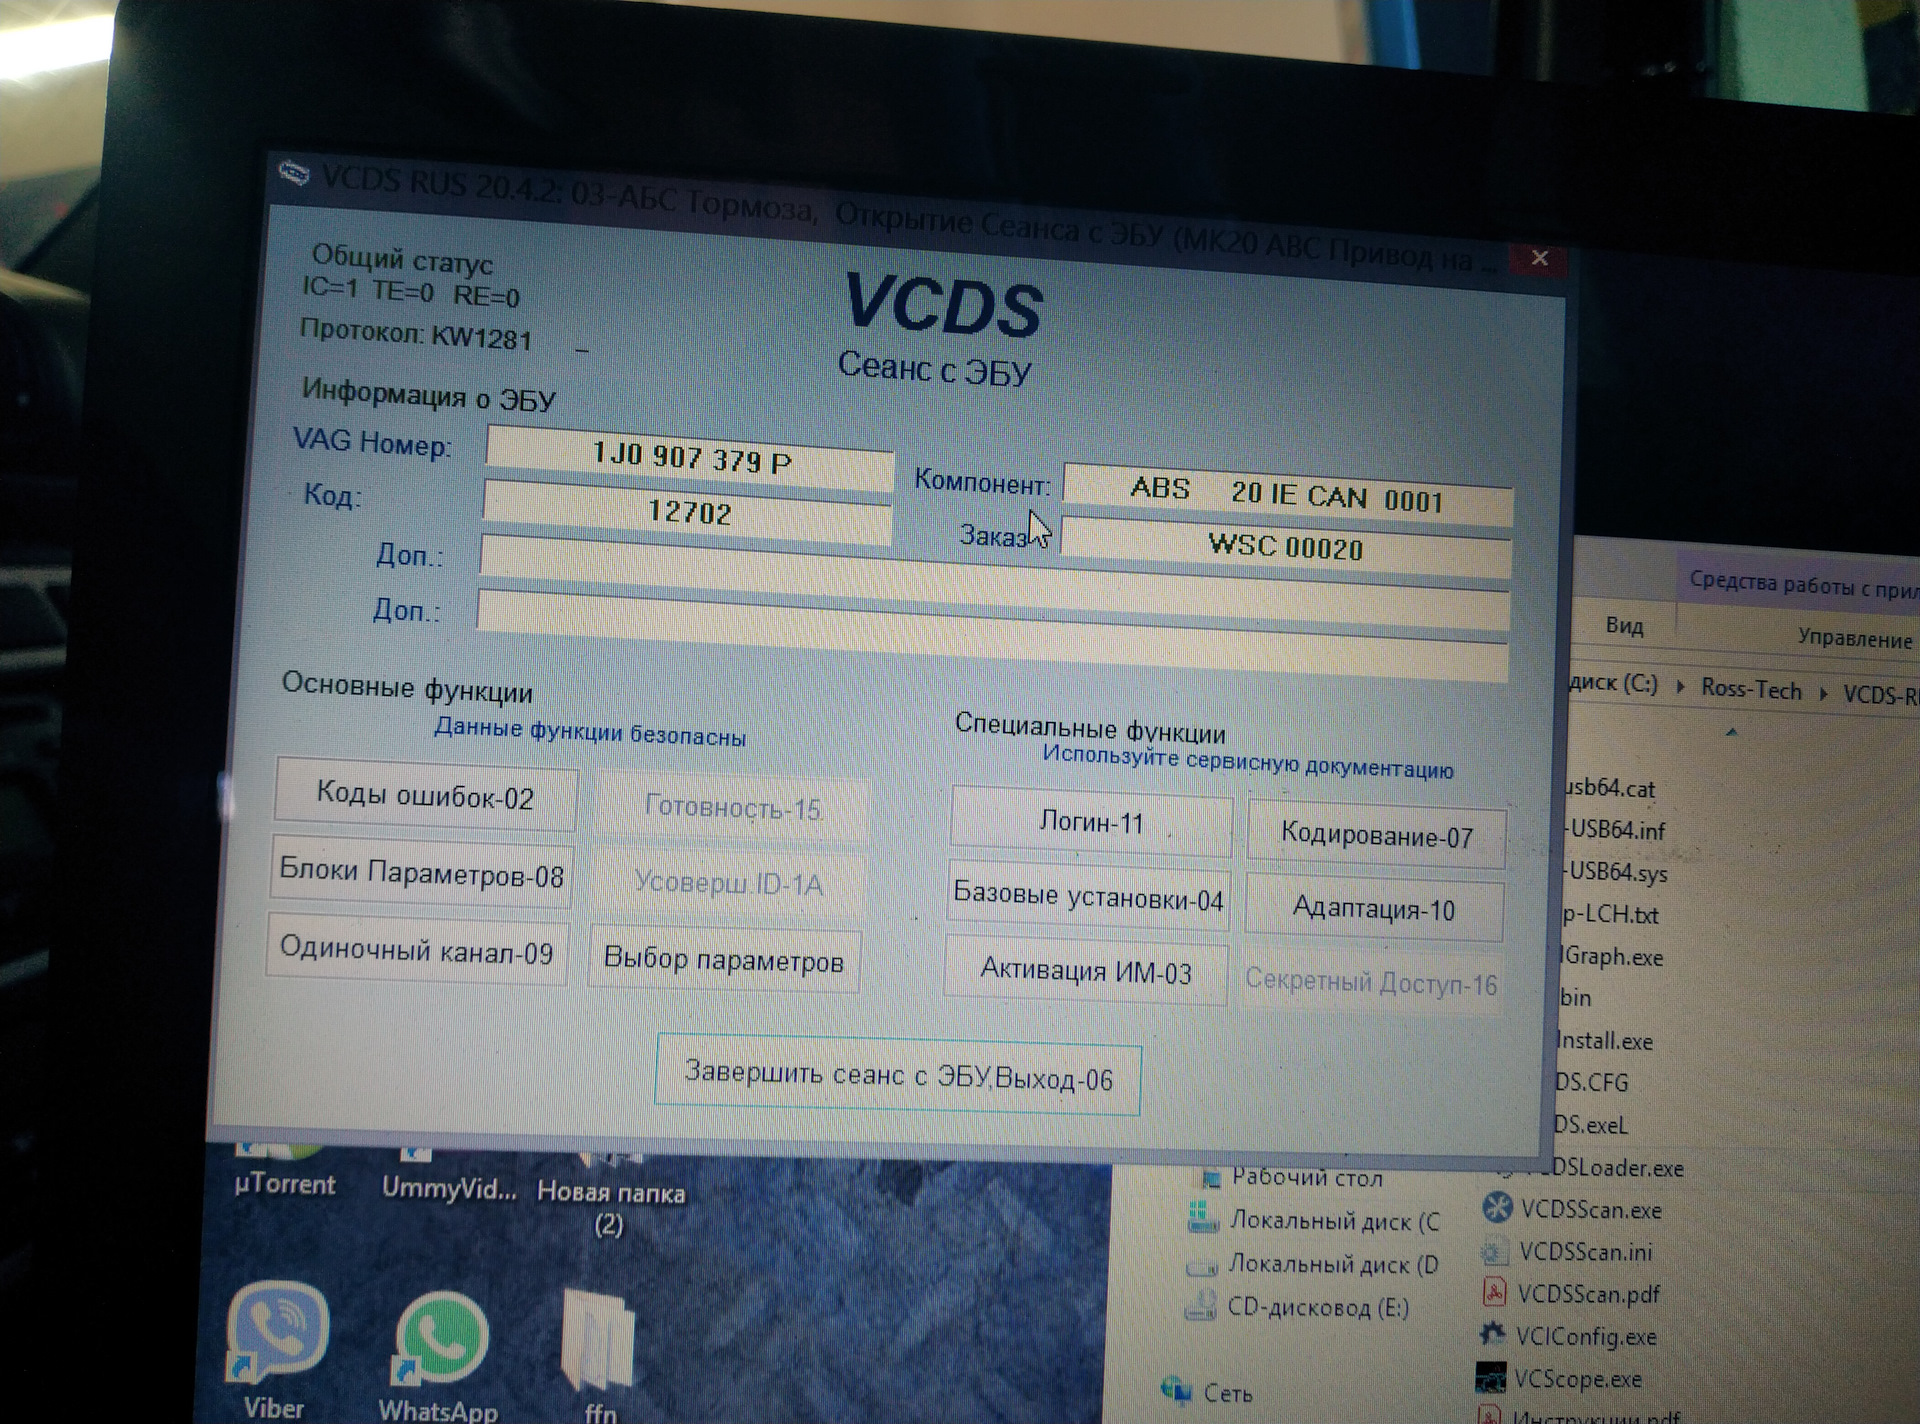The image size is (1920, 1424).
Task: Select the UmmyVid... desktop shortcut
Action: click(449, 1176)
